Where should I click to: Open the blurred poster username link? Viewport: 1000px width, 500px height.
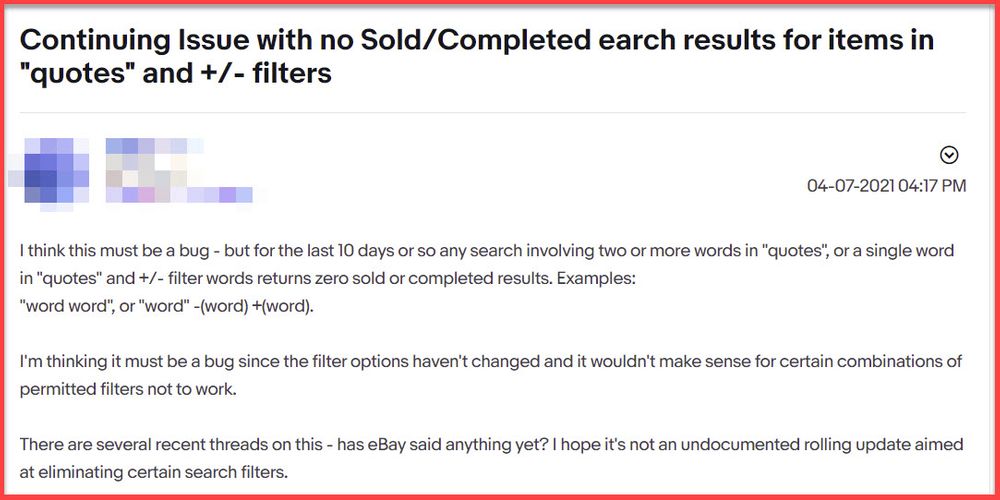coord(150,148)
